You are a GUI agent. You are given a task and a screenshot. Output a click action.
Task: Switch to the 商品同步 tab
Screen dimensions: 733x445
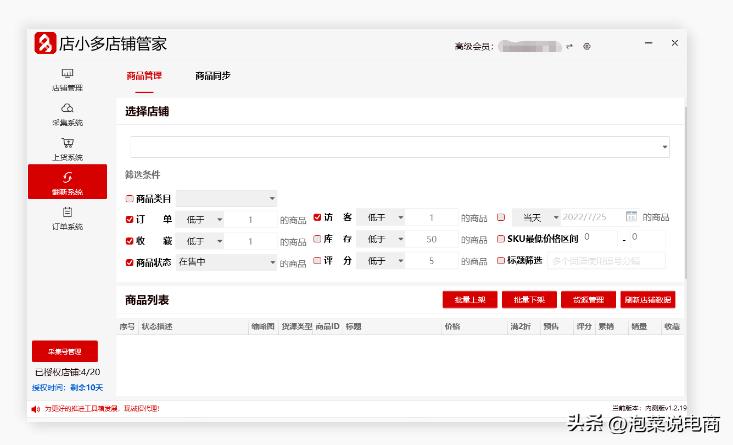click(x=213, y=76)
